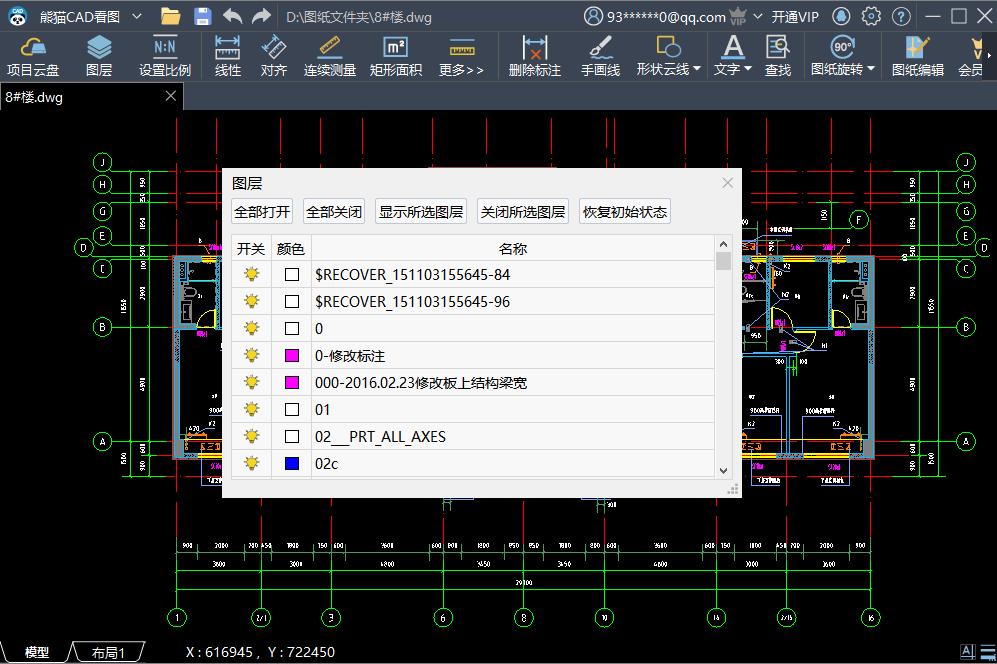This screenshot has height=664, width=997.
Task: Toggle visibility of layer 0-修改标注
Action: pyautogui.click(x=250, y=354)
